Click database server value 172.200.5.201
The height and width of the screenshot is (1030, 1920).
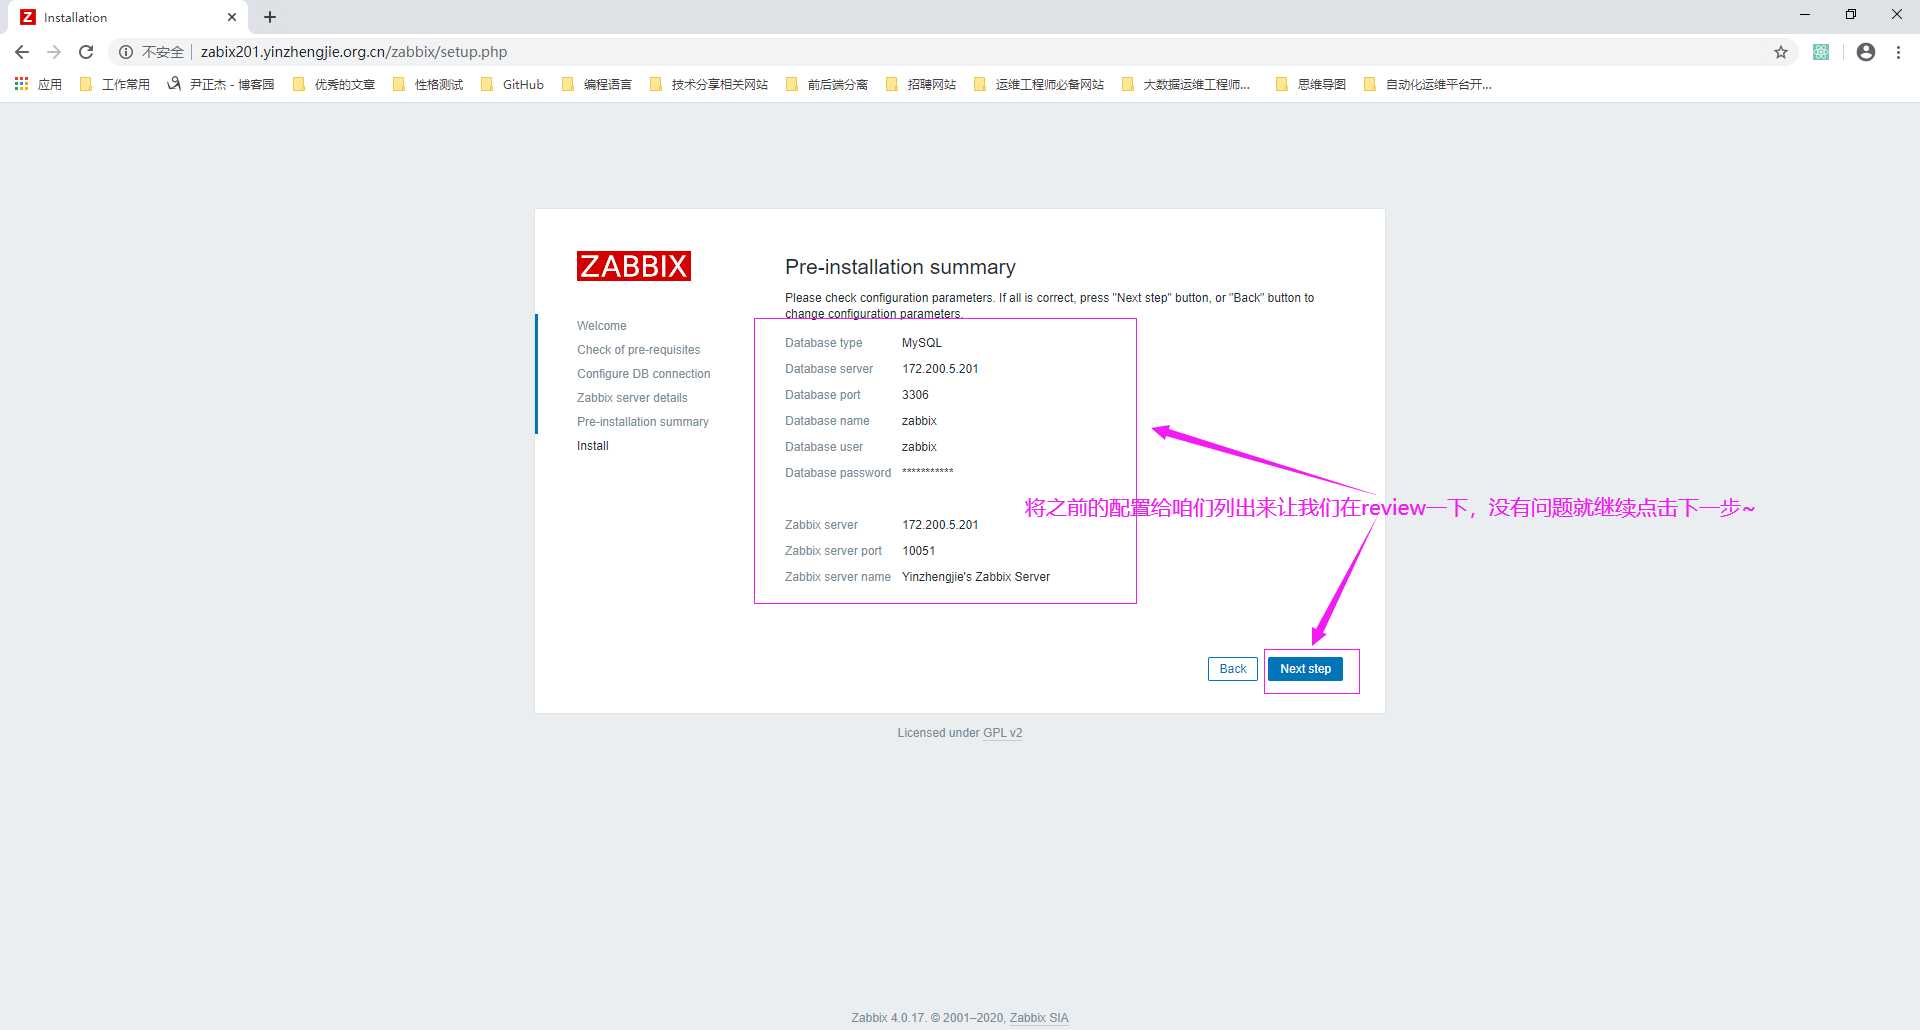click(x=940, y=369)
